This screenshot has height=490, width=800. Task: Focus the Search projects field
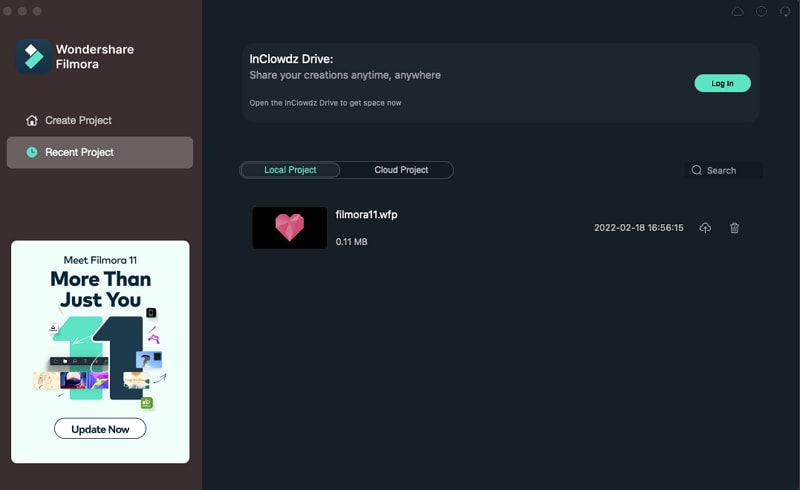723,170
